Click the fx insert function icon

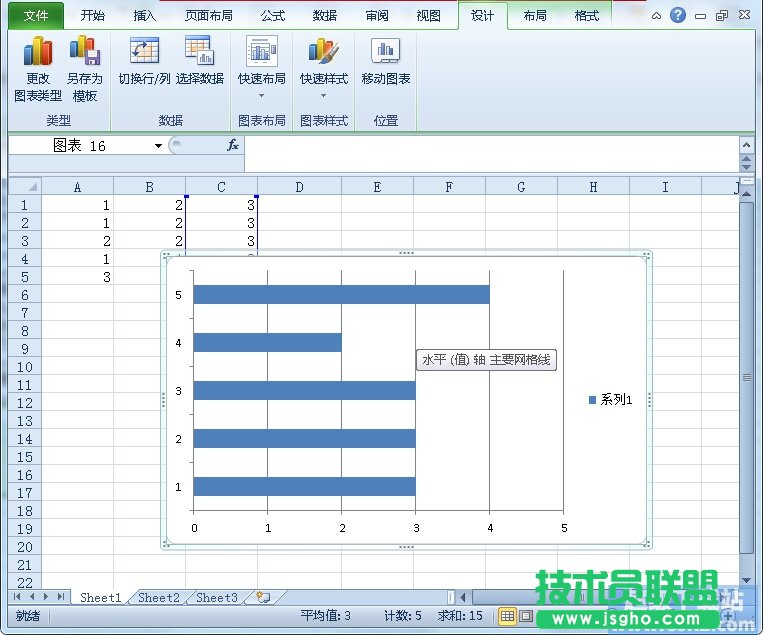point(232,146)
